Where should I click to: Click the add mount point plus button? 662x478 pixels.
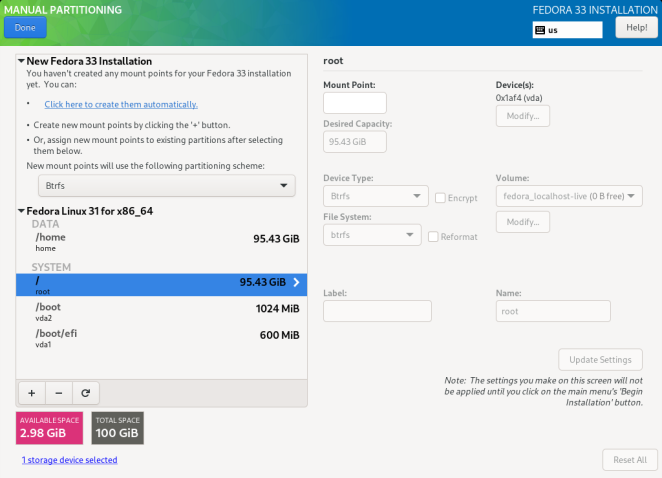[32, 393]
